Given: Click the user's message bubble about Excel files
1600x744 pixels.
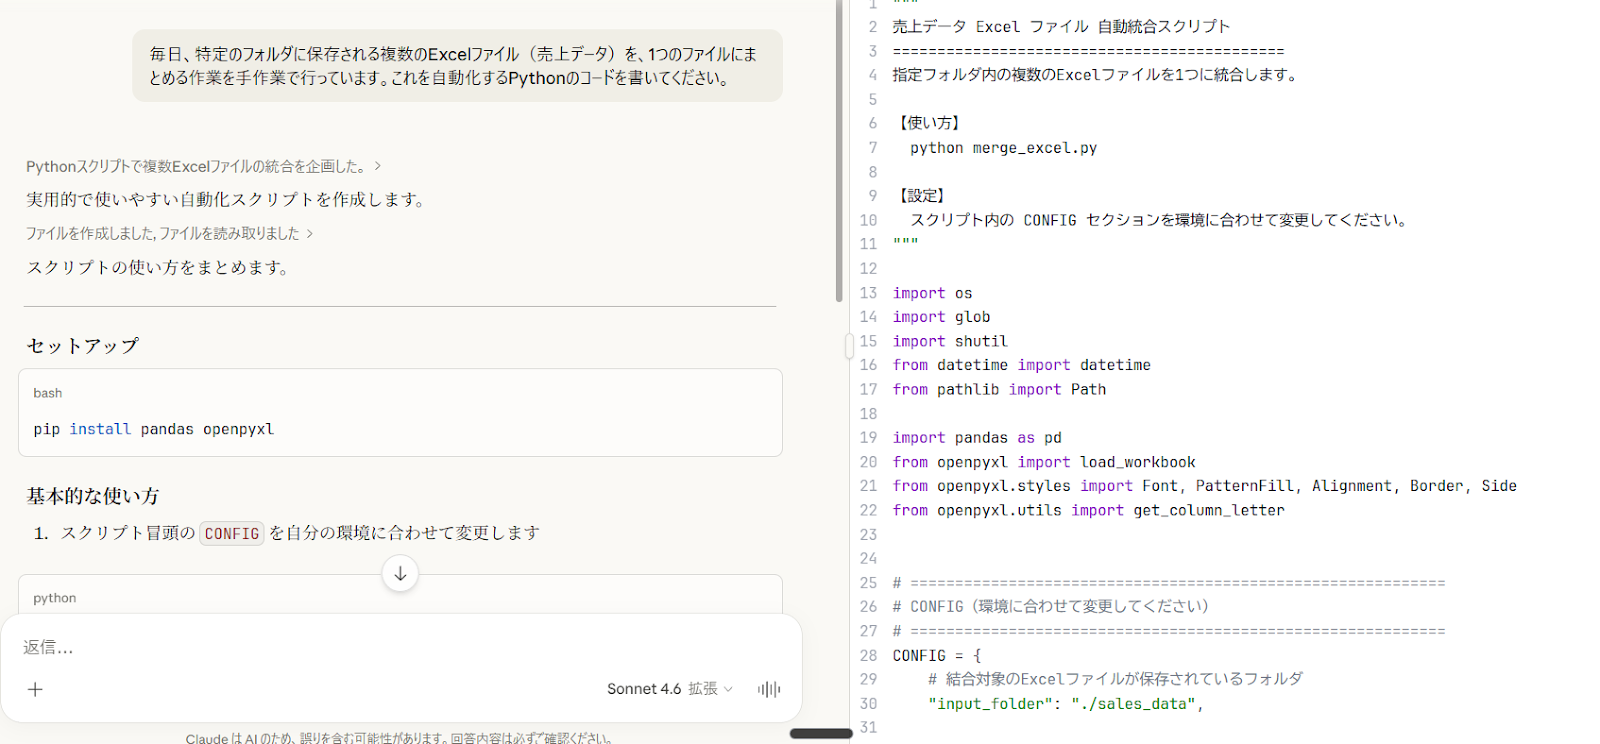Looking at the screenshot, I should tap(457, 66).
